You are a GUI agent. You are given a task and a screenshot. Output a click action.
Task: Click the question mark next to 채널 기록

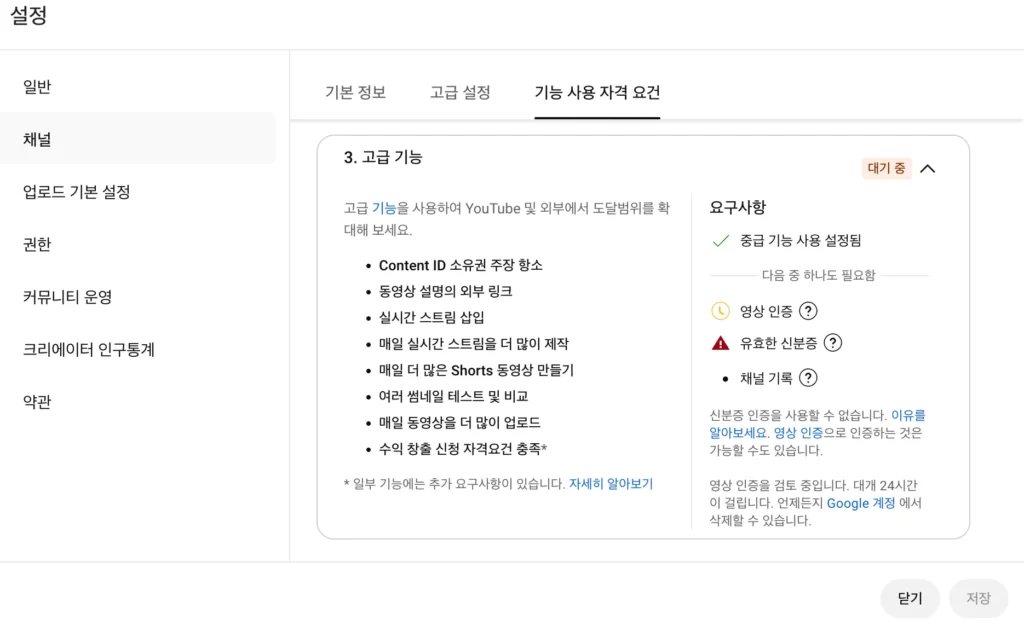click(809, 378)
